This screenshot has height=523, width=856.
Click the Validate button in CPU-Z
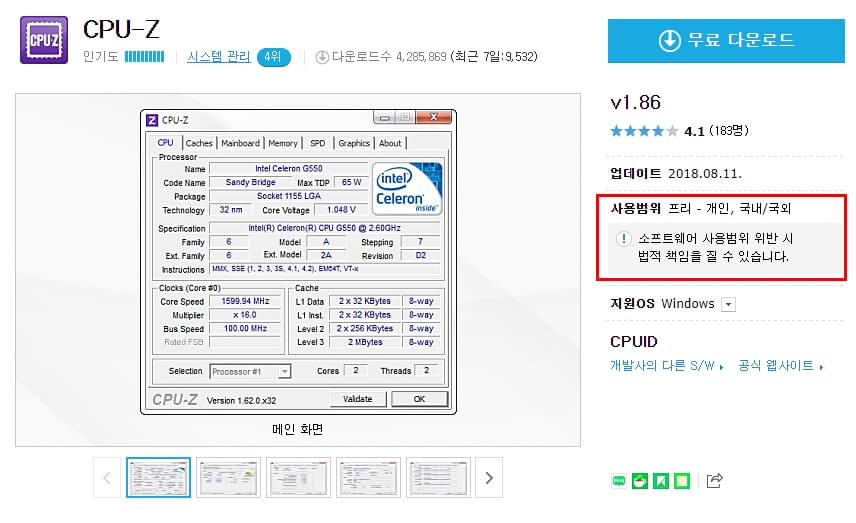358,399
